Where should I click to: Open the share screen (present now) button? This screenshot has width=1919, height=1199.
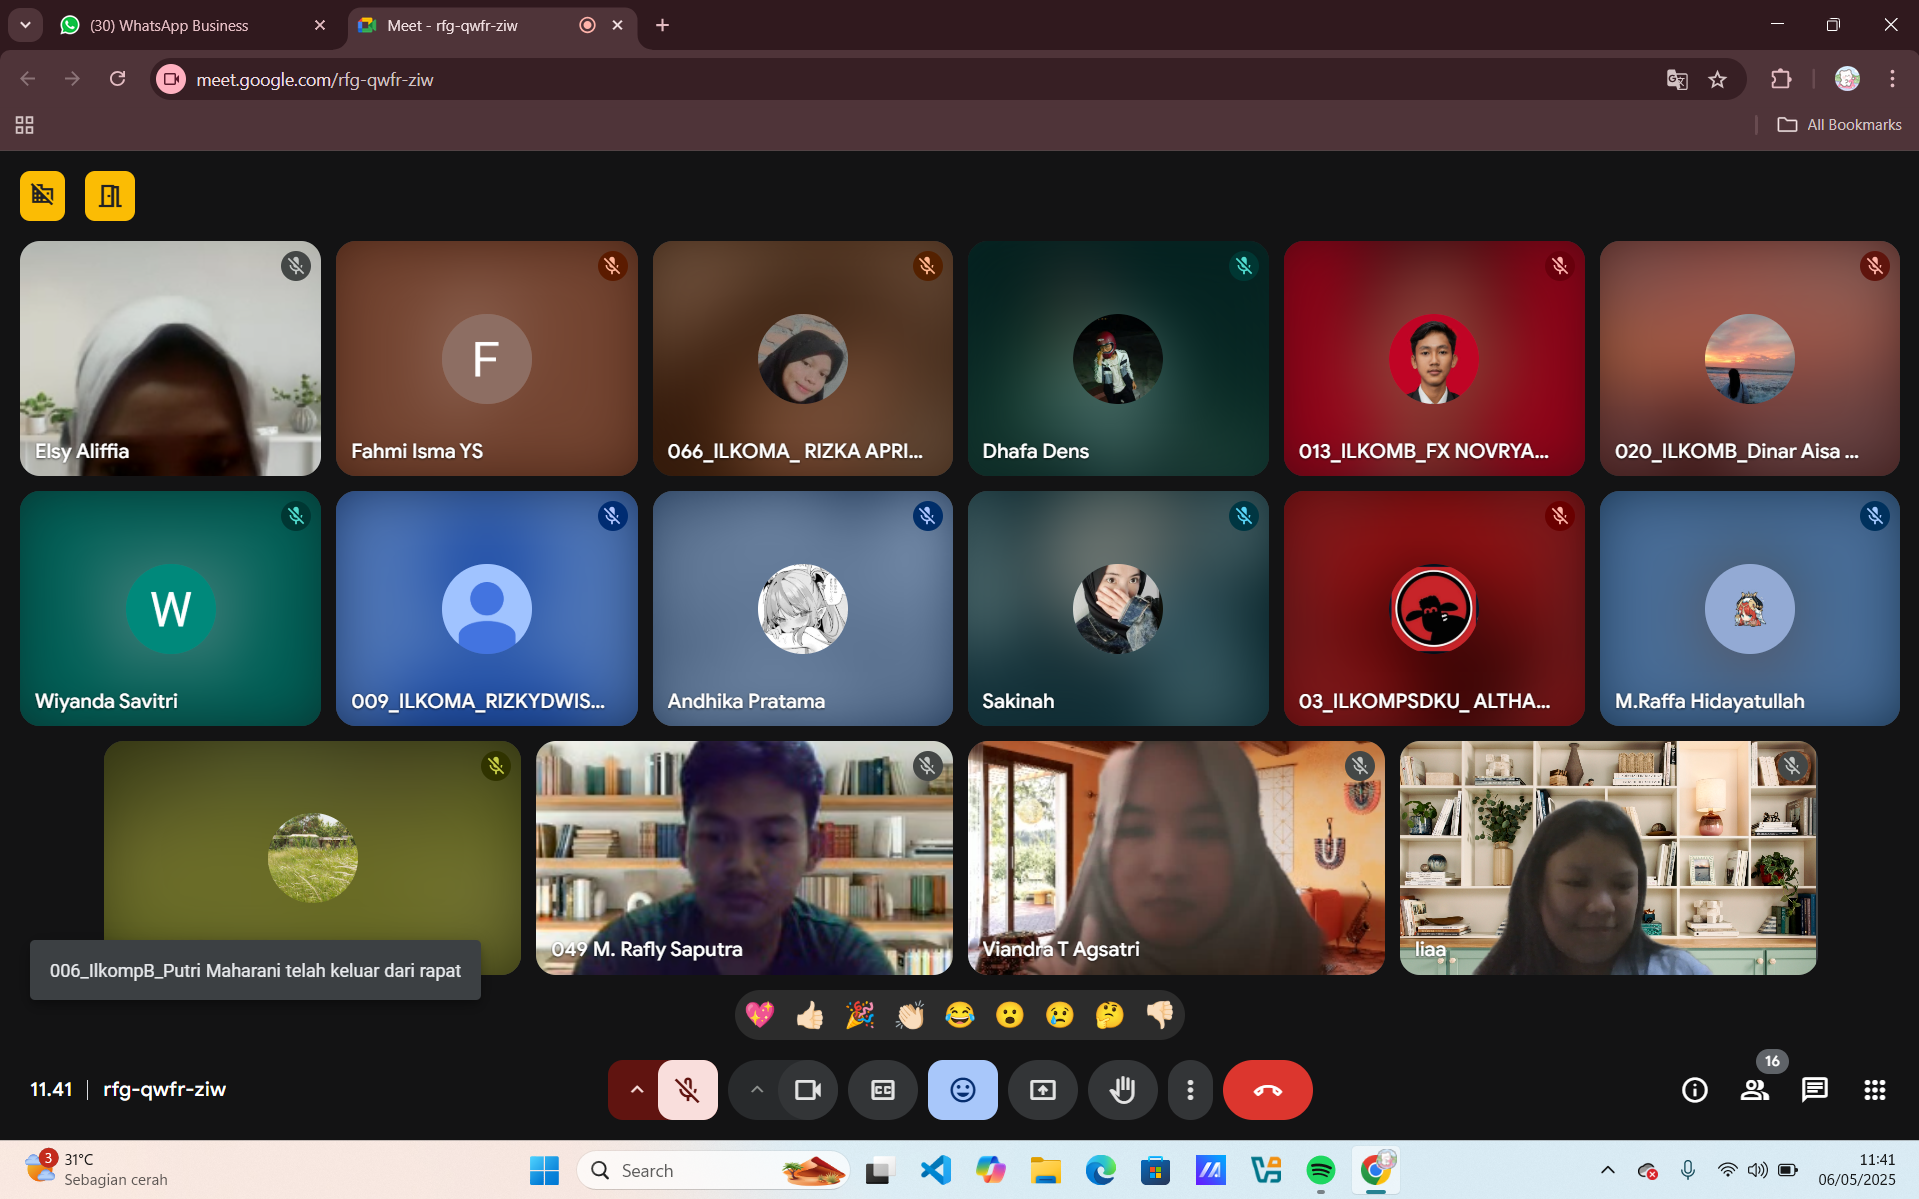pyautogui.click(x=1042, y=1090)
